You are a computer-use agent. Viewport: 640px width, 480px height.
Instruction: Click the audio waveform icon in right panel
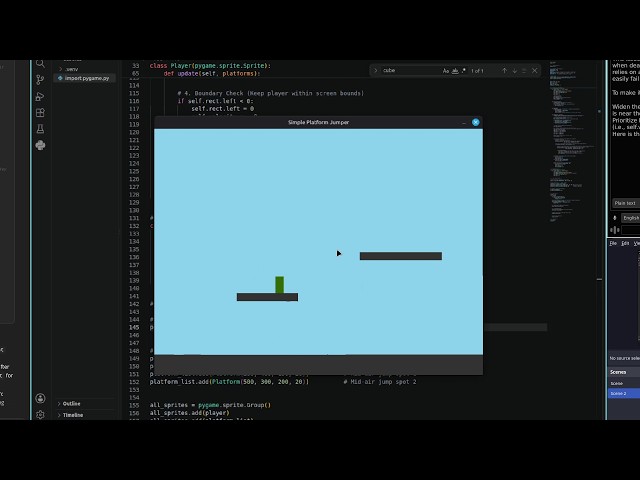click(x=615, y=230)
